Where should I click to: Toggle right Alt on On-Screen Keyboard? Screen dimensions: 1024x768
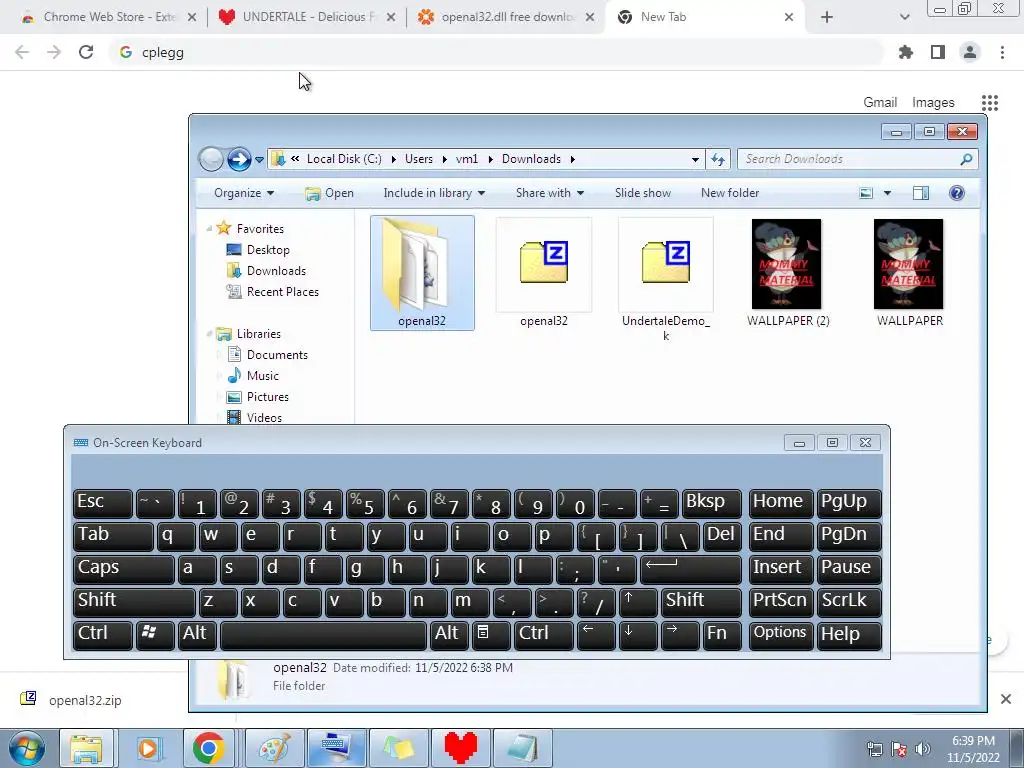[449, 634]
